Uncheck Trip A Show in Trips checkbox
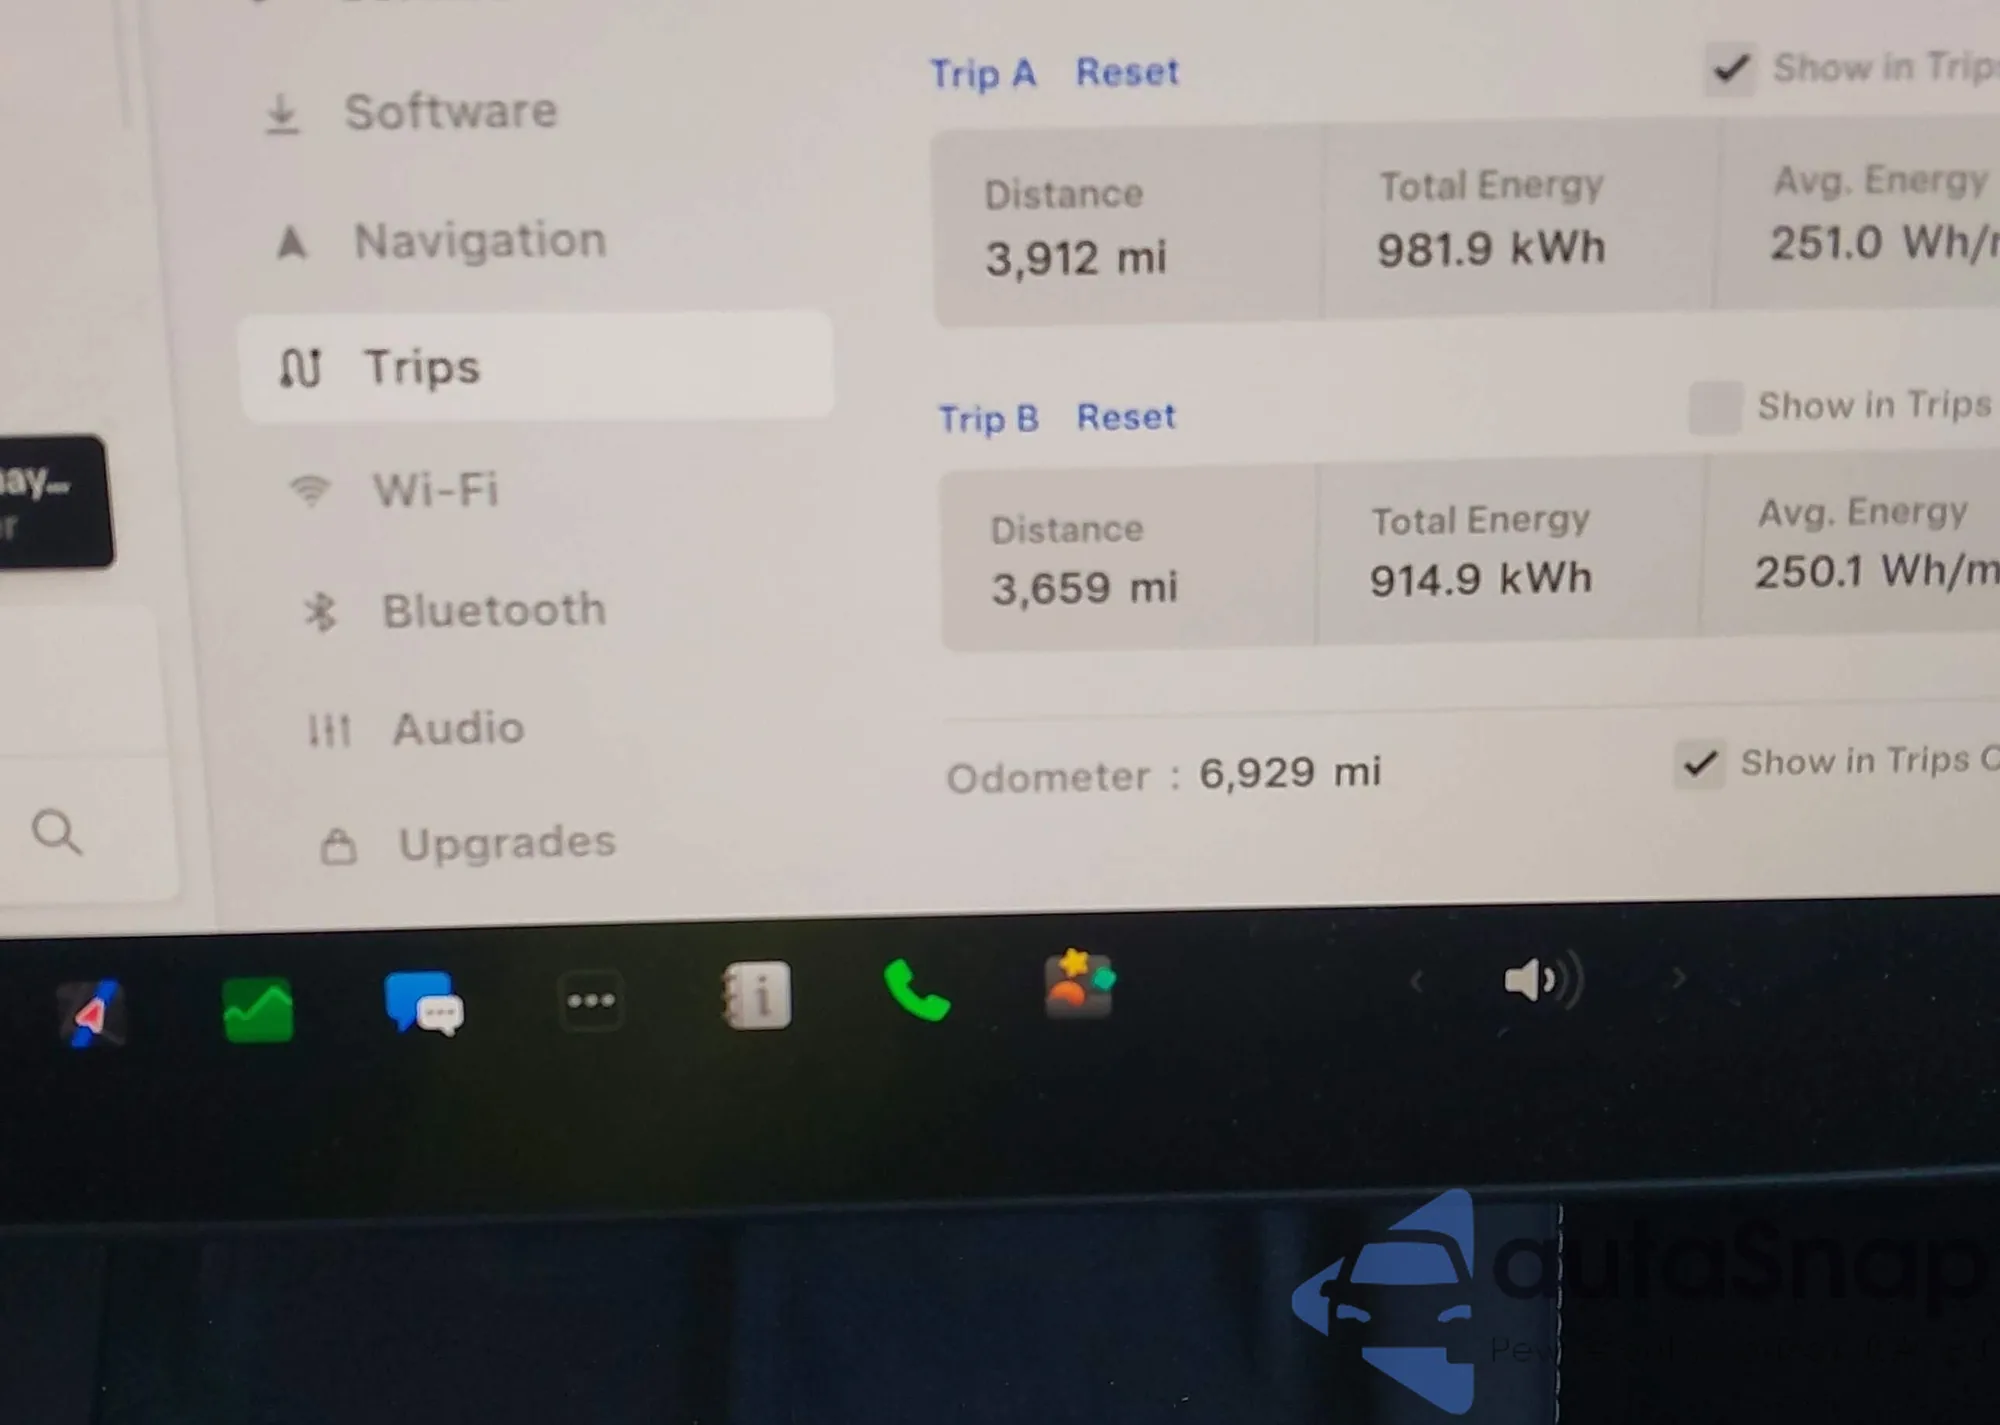Image resolution: width=2000 pixels, height=1425 pixels. coord(1731,69)
